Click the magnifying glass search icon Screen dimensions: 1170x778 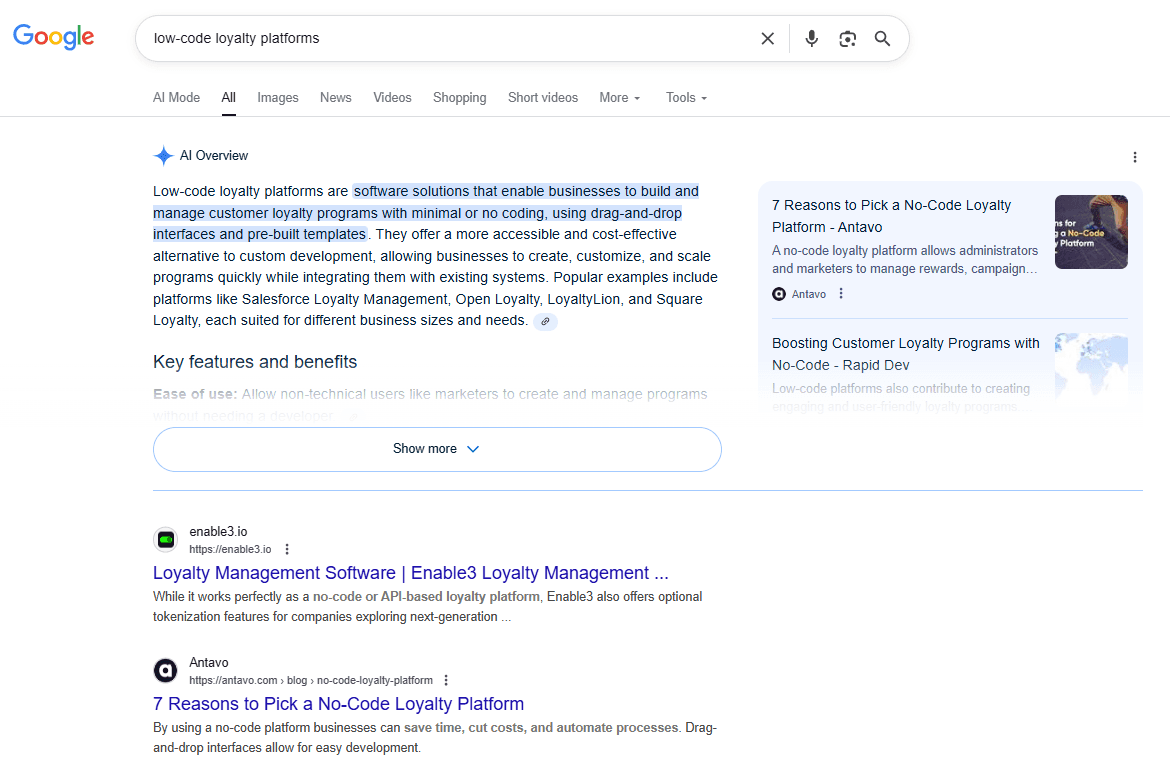click(x=882, y=39)
